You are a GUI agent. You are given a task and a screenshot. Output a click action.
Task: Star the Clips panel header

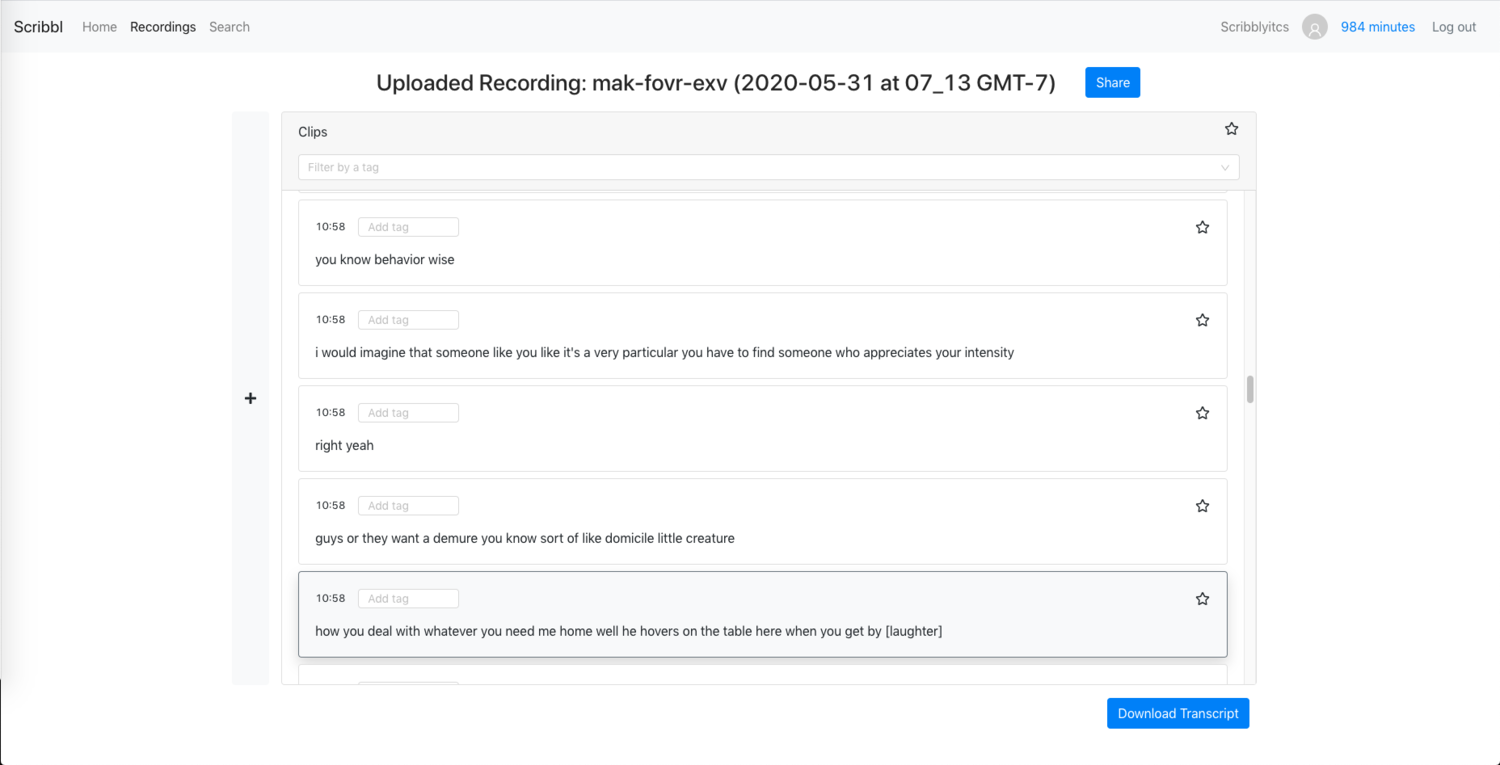pos(1231,128)
